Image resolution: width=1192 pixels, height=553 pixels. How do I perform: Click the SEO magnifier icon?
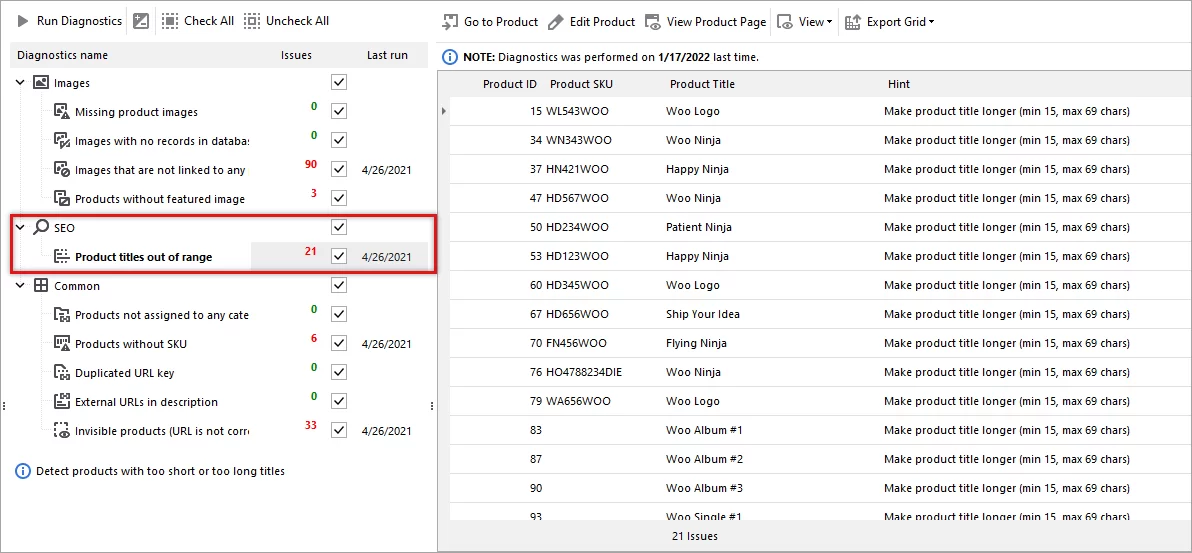41,228
